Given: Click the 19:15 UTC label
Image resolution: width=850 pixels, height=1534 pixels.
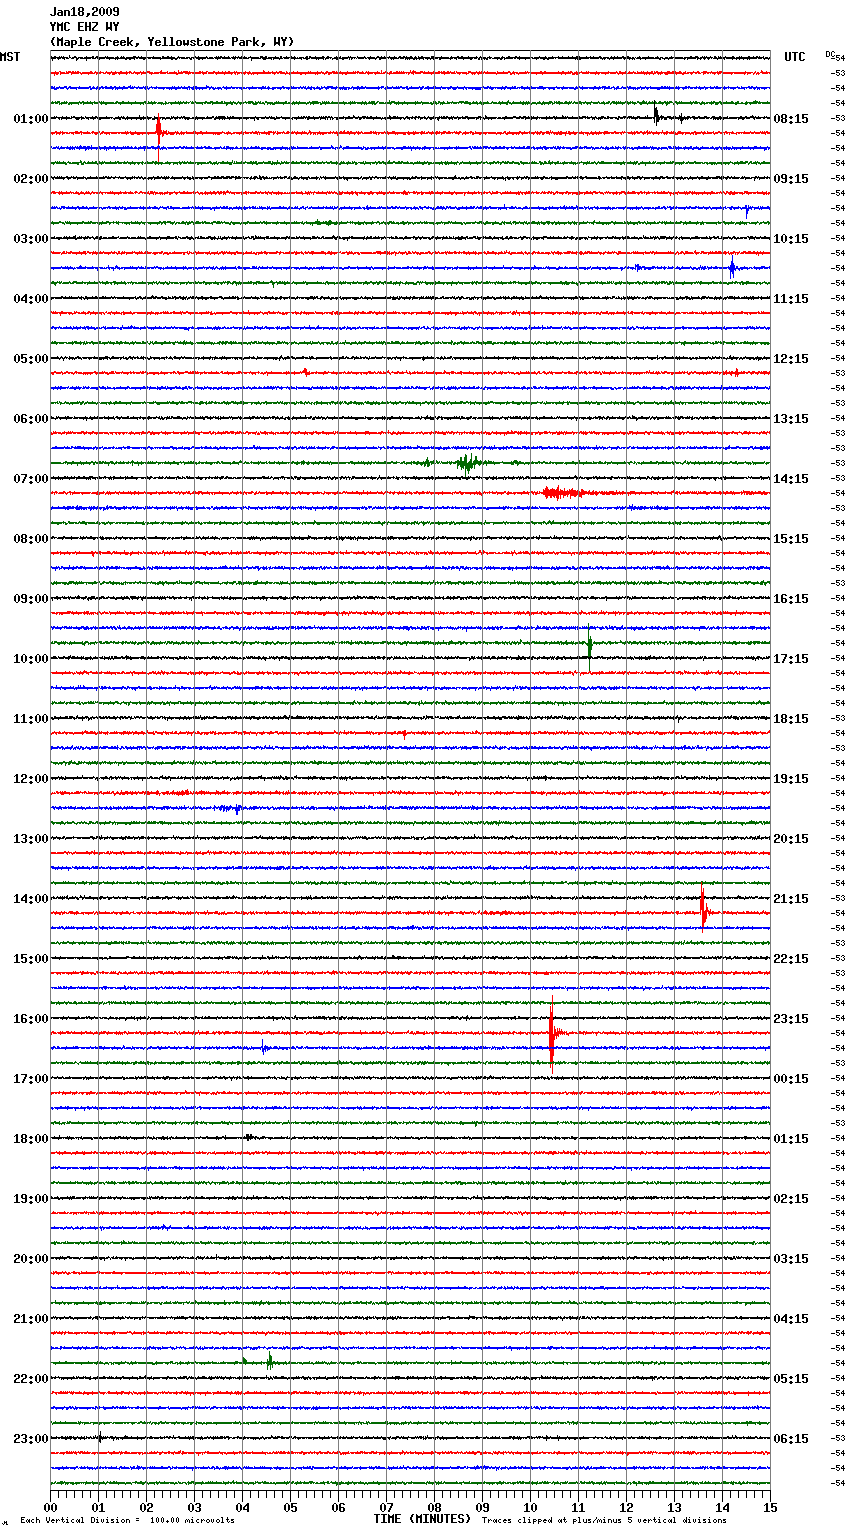Looking at the screenshot, I should [x=791, y=779].
